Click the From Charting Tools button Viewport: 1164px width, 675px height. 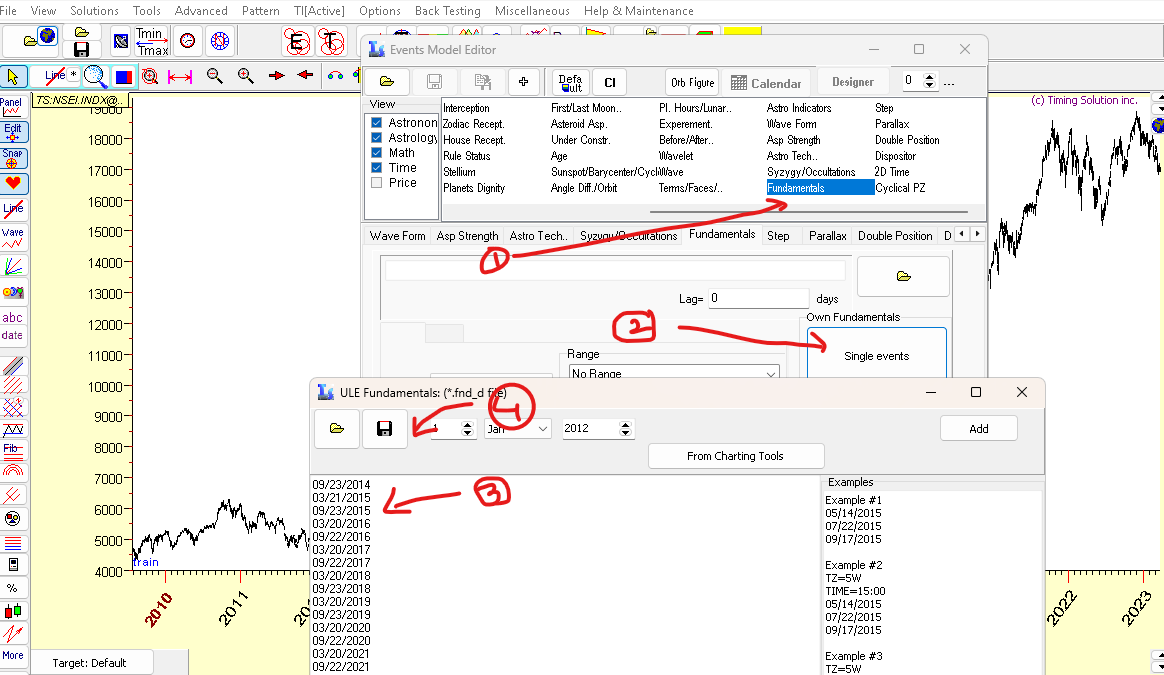pos(736,456)
